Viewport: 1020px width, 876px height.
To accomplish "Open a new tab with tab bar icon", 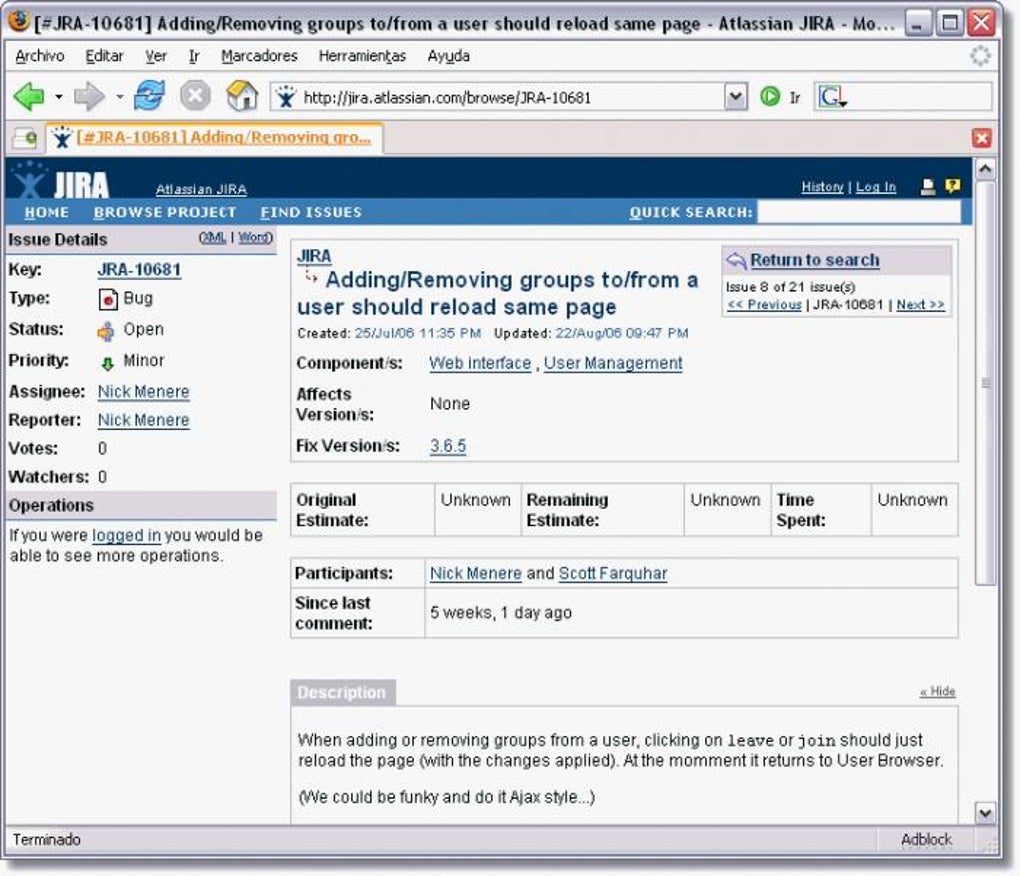I will click(x=25, y=138).
